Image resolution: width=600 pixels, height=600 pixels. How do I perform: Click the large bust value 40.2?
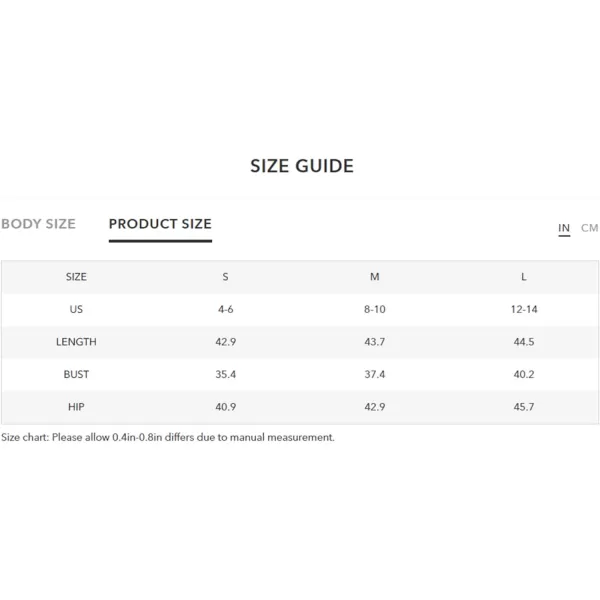[x=524, y=374]
